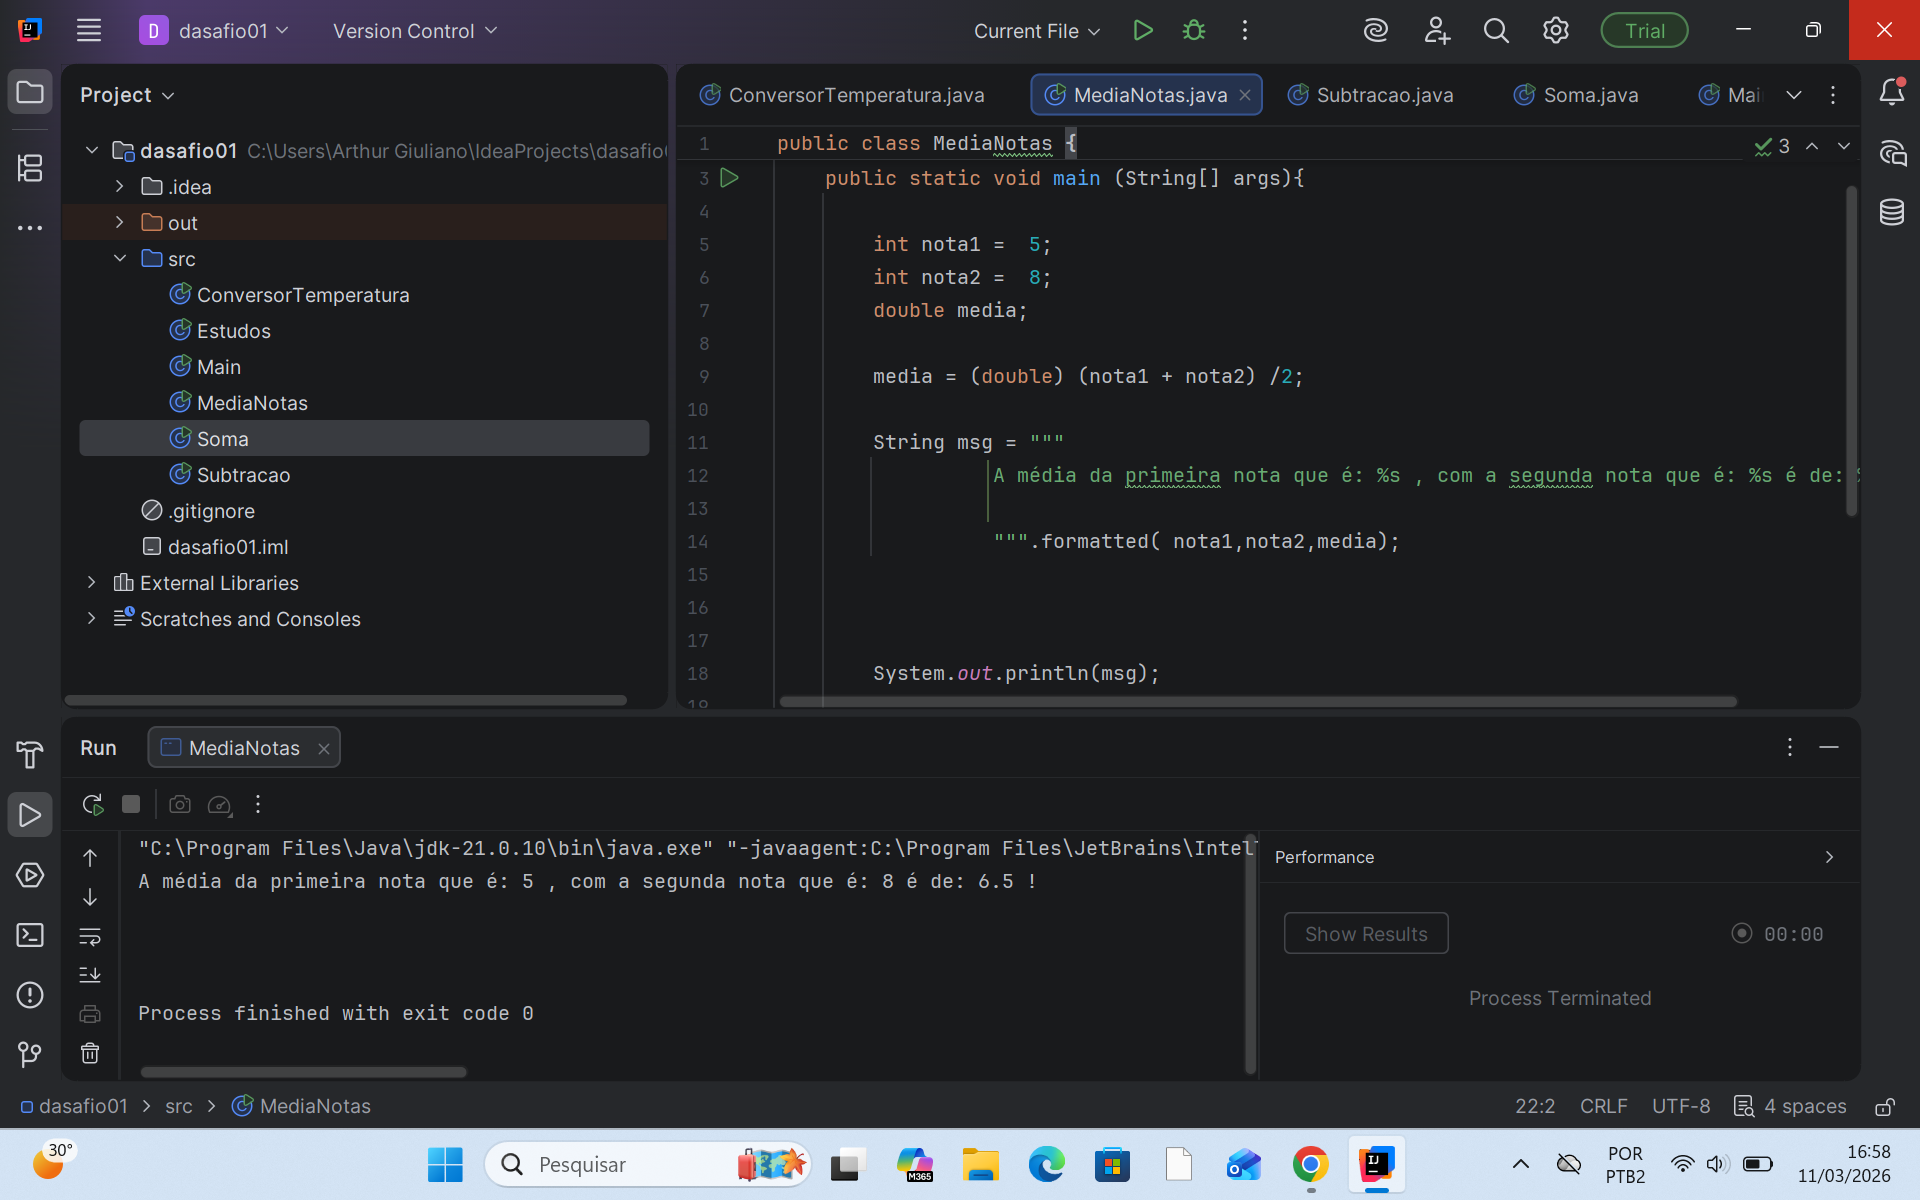Open the Database tool window
The width and height of the screenshot is (1920, 1200).
pos(1891,212)
